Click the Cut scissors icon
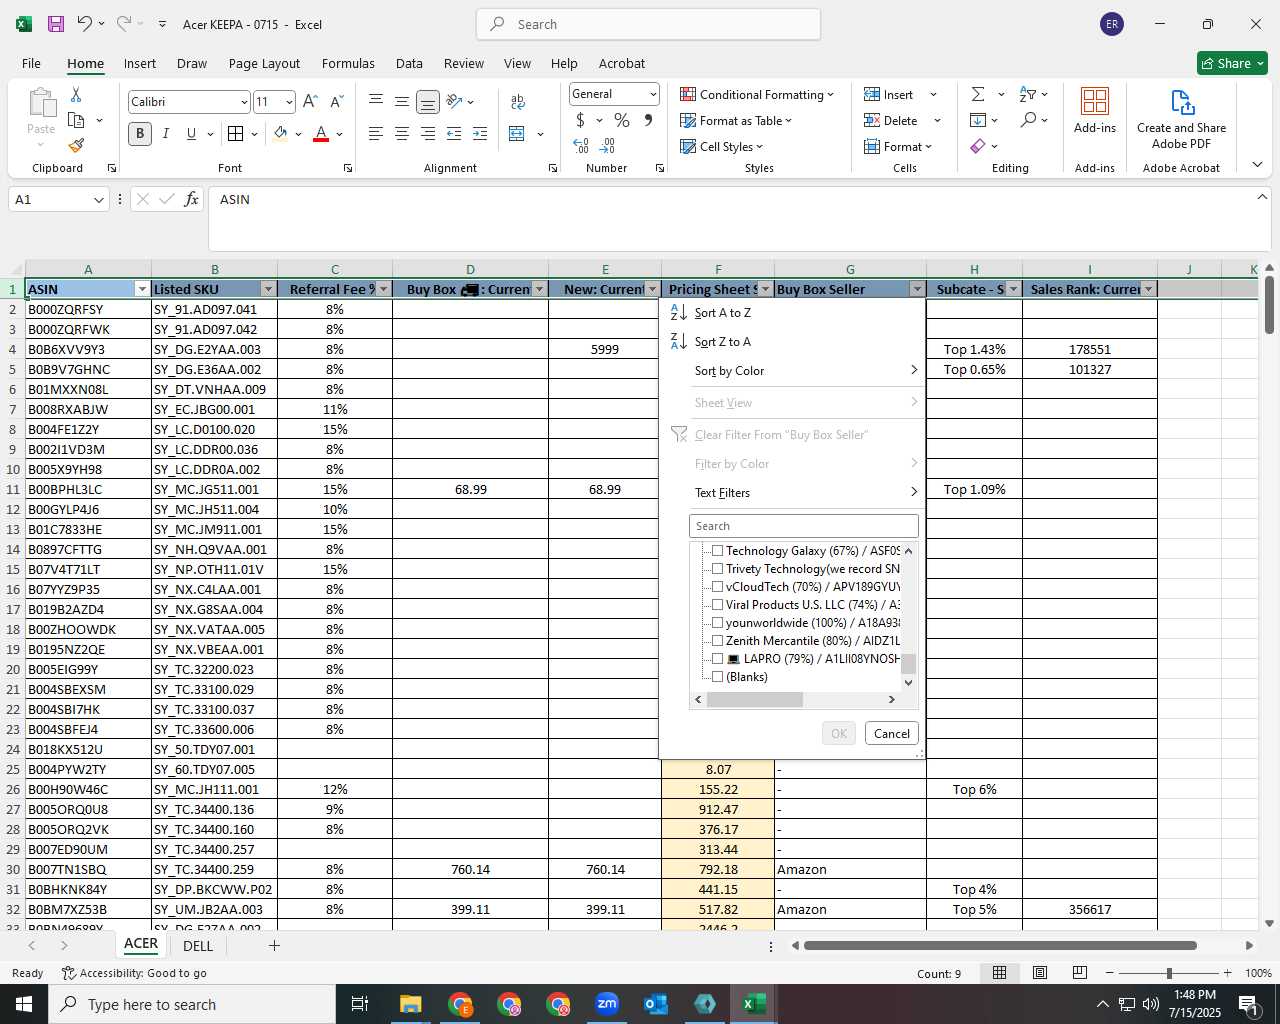 (76, 94)
